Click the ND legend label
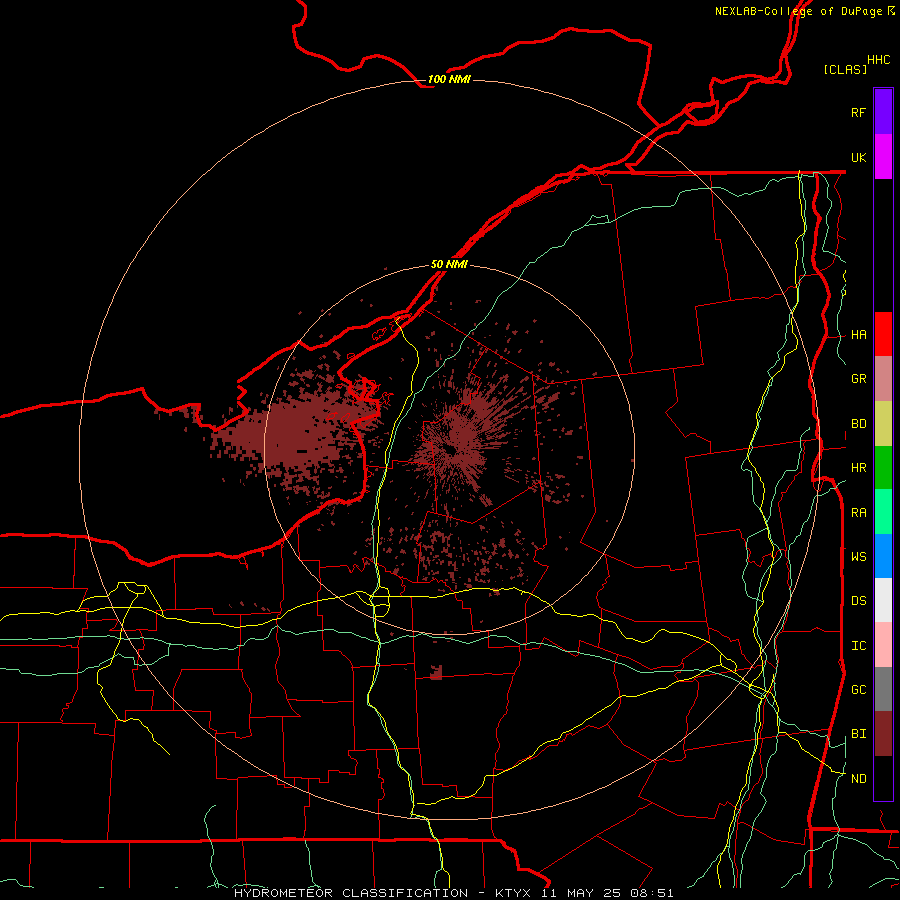Viewport: 900px width, 900px height. coord(858,779)
